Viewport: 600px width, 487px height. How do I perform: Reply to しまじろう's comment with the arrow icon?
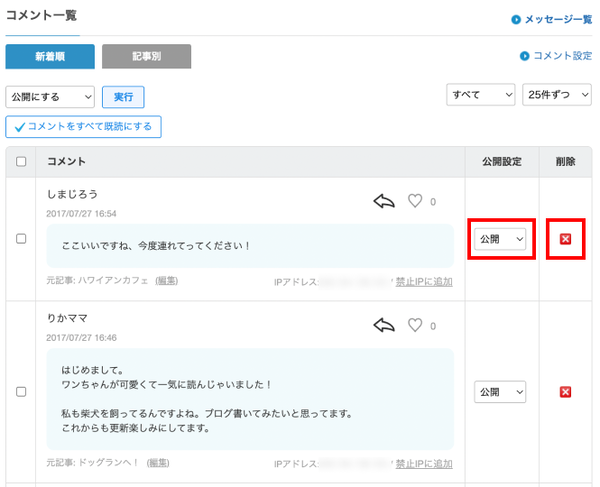pos(384,201)
